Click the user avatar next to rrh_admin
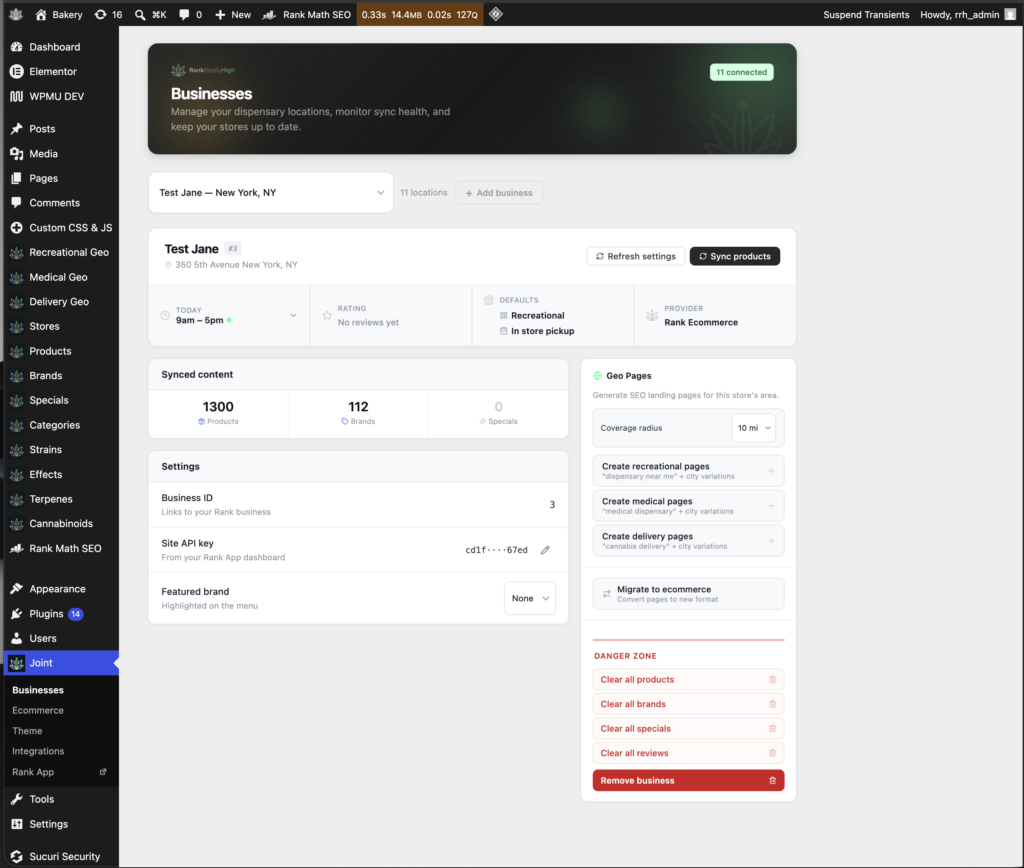The image size is (1024, 868). click(1010, 14)
